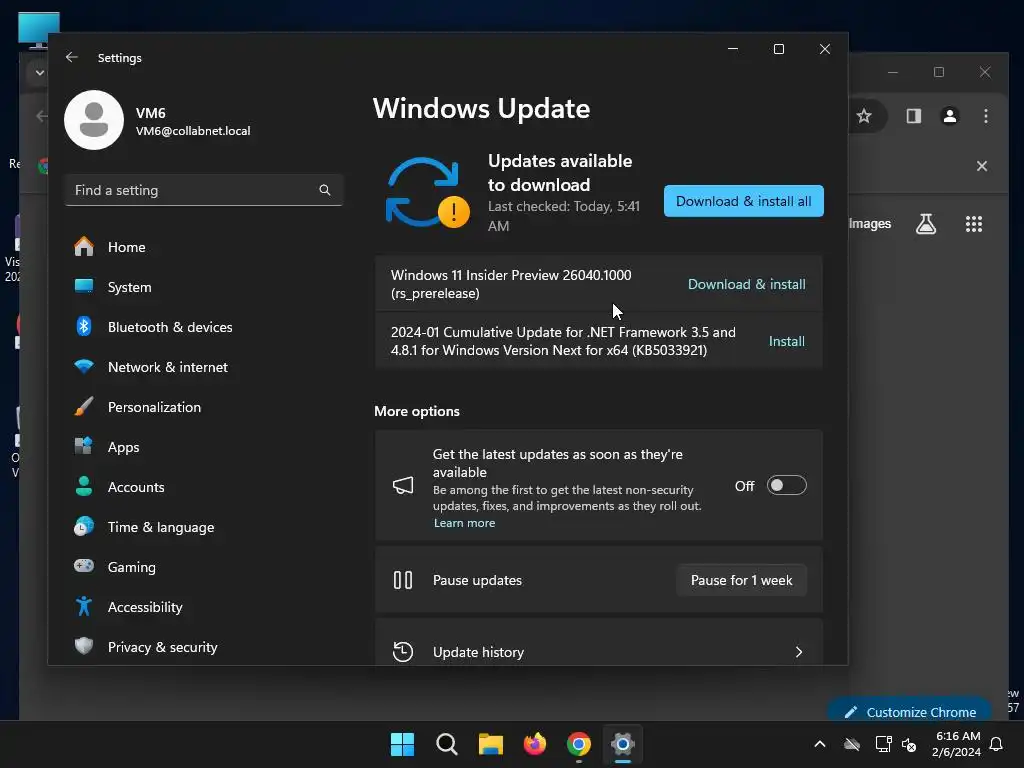Bookmark the page with Chrome star icon
1024x768 pixels.
coord(864,116)
